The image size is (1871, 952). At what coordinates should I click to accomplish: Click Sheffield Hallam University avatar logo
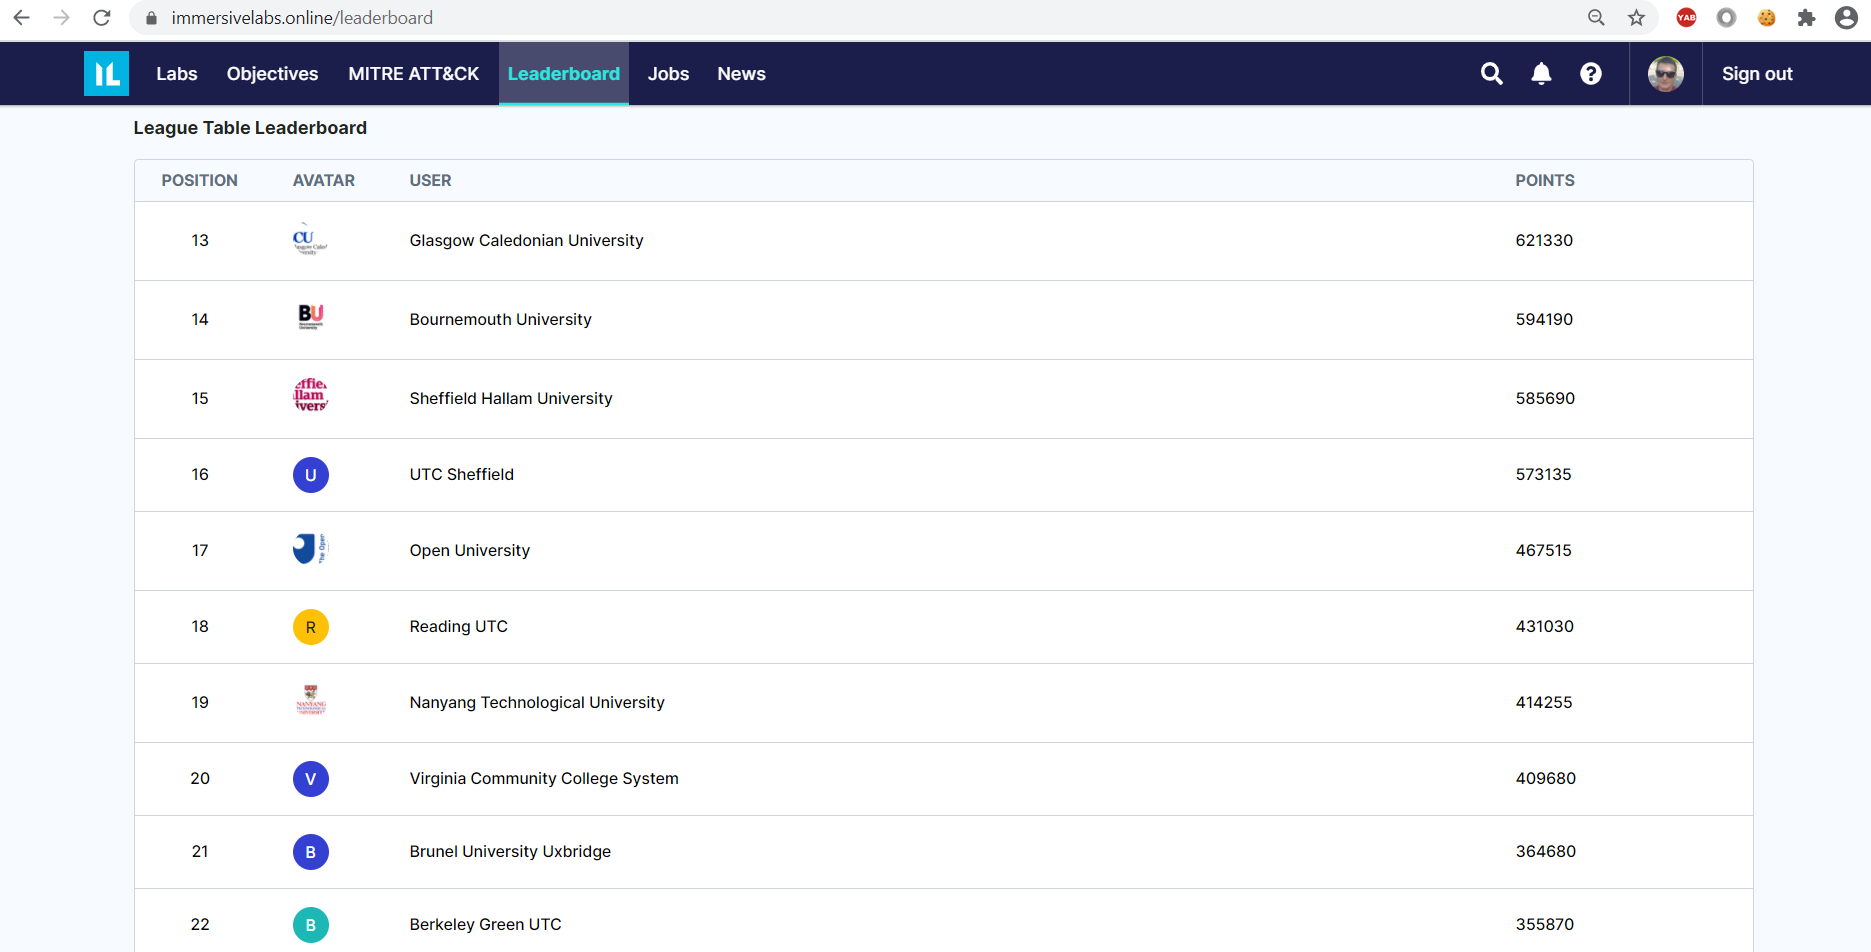click(x=310, y=395)
